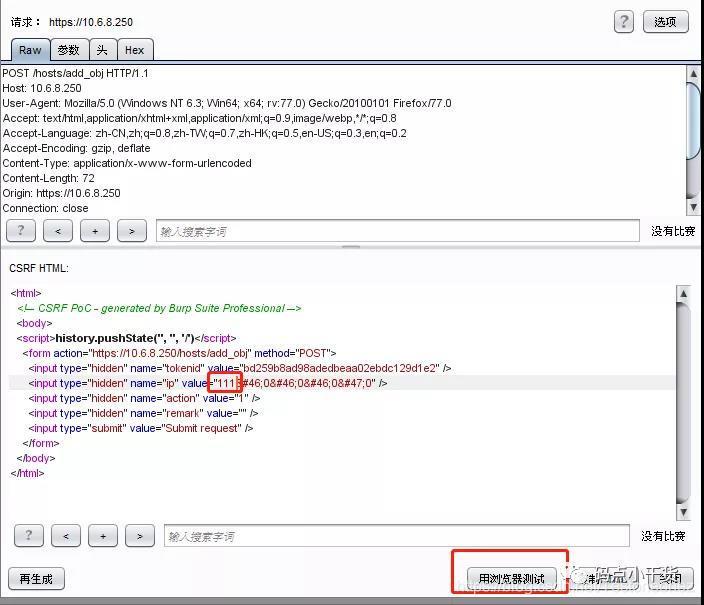Click the 'POST /hosts/add_obj HTTP/1.1' line
The width and height of the screenshot is (704, 605).
coord(75,73)
